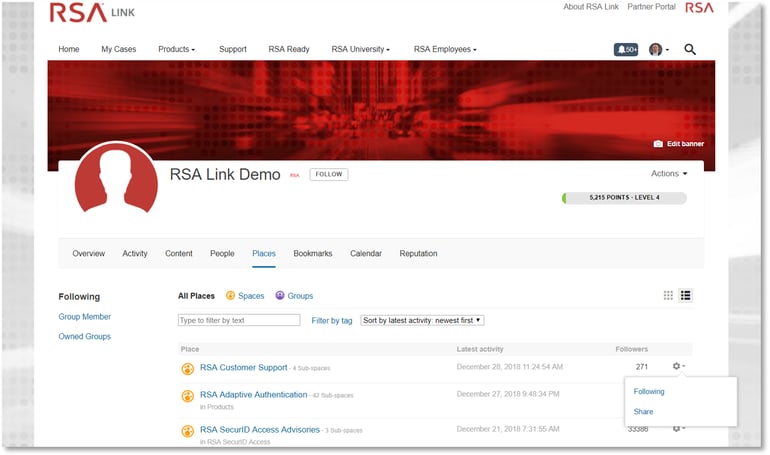770x455 pixels.
Task: Click the search magnifier icon
Action: click(x=690, y=49)
